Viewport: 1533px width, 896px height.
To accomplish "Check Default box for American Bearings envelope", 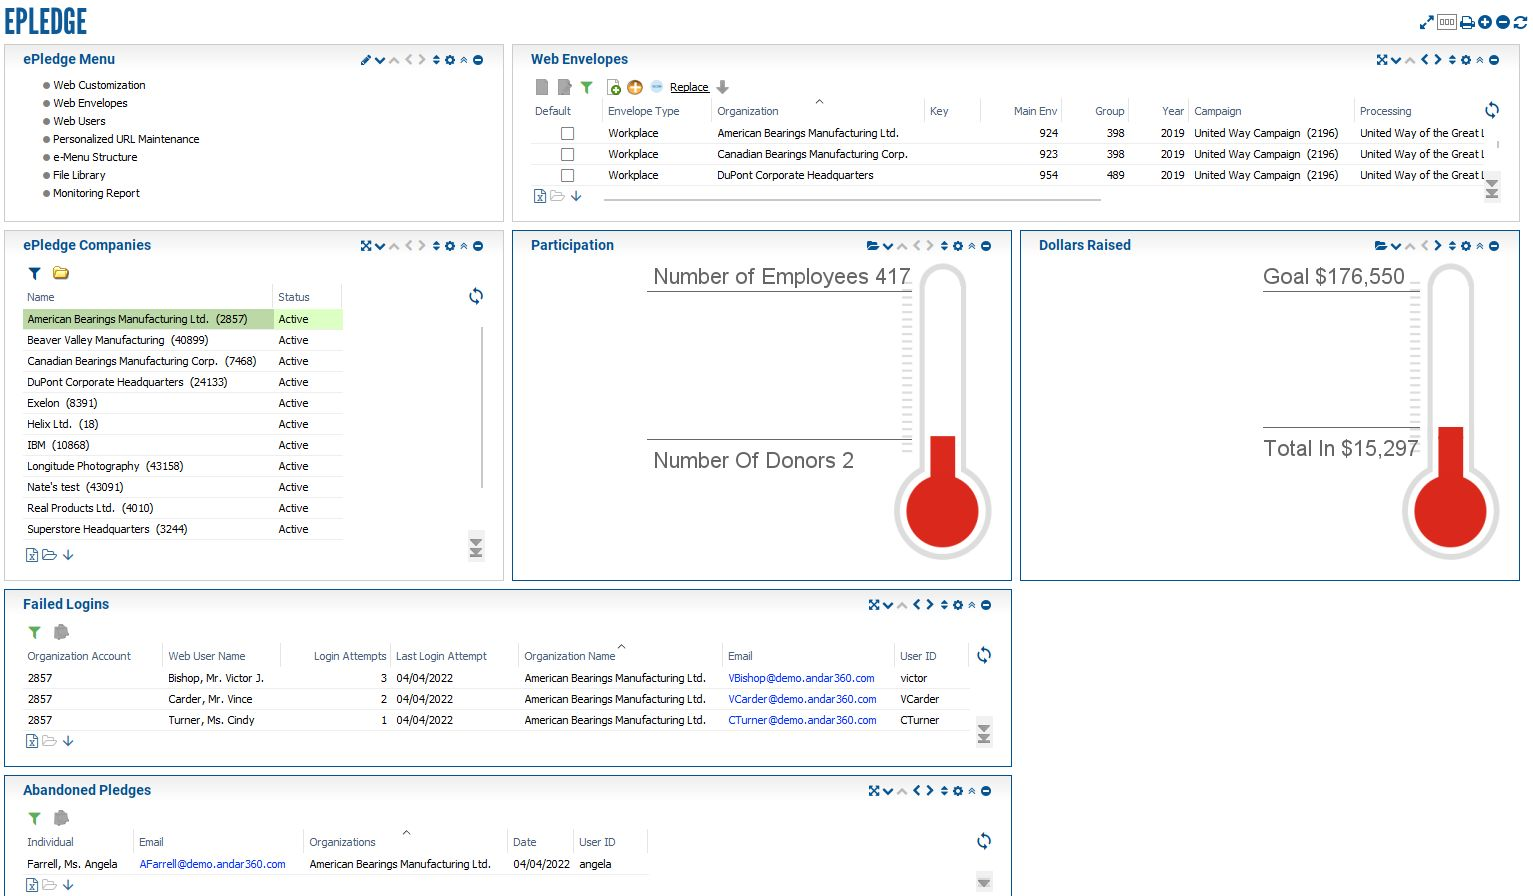I will tap(567, 133).
